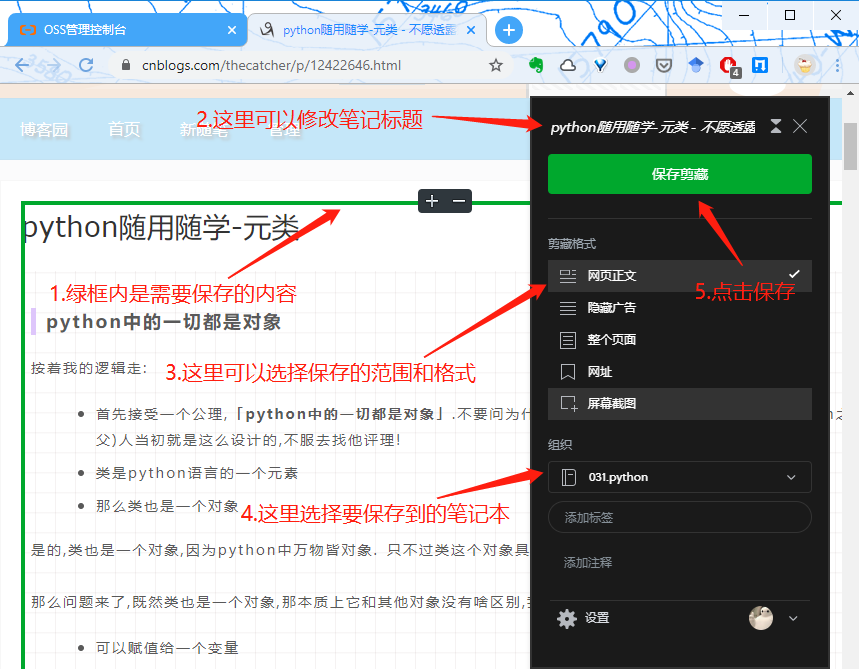
Task: Click the article title python随用随学-元类
Action: tap(161, 227)
